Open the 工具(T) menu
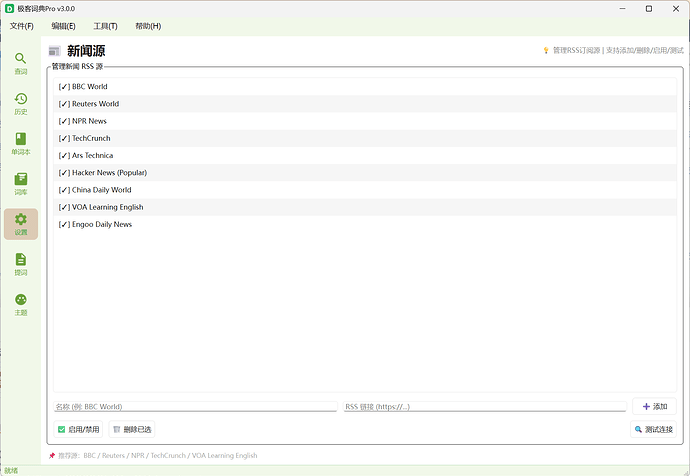 [x=105, y=26]
